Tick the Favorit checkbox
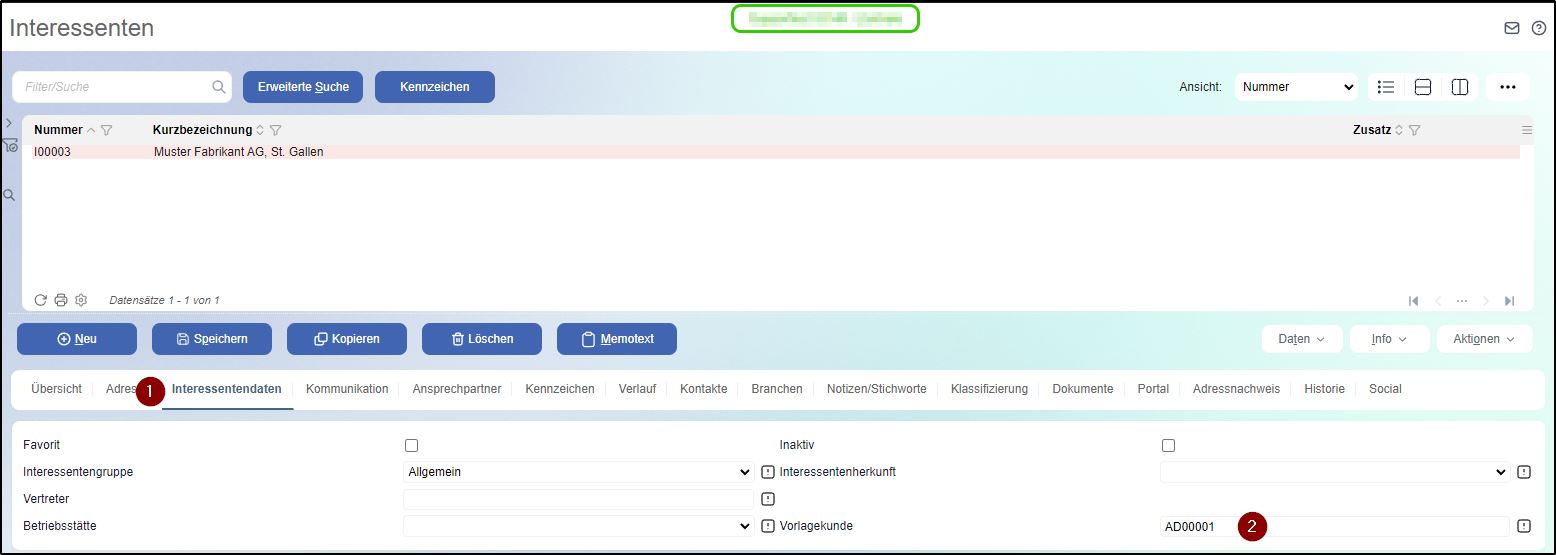This screenshot has width=1556, height=555. point(411,445)
